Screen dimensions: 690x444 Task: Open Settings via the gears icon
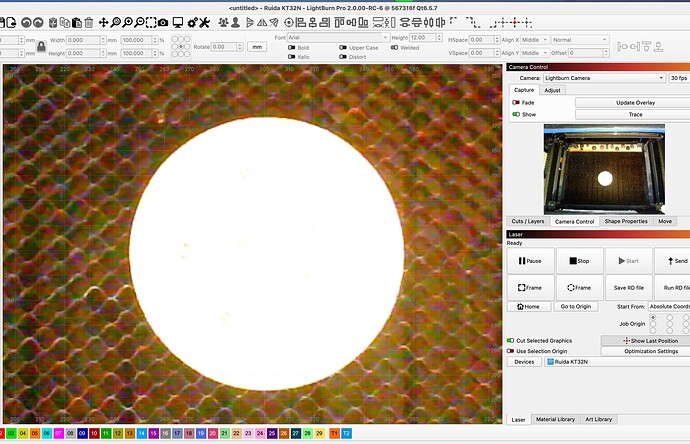point(192,22)
